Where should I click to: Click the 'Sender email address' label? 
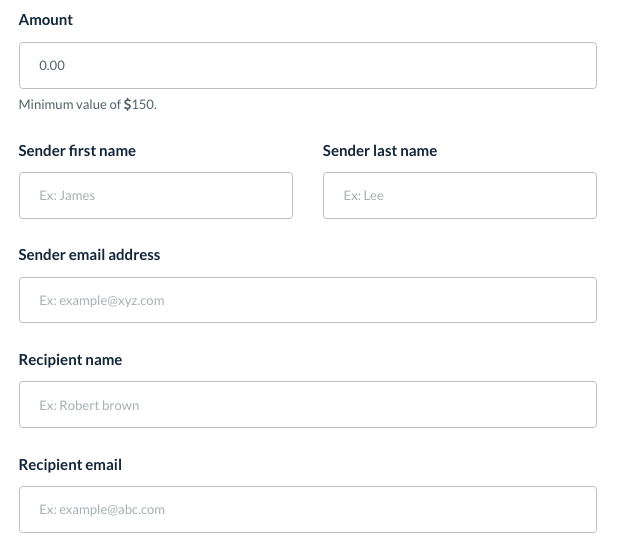pyautogui.click(x=89, y=255)
